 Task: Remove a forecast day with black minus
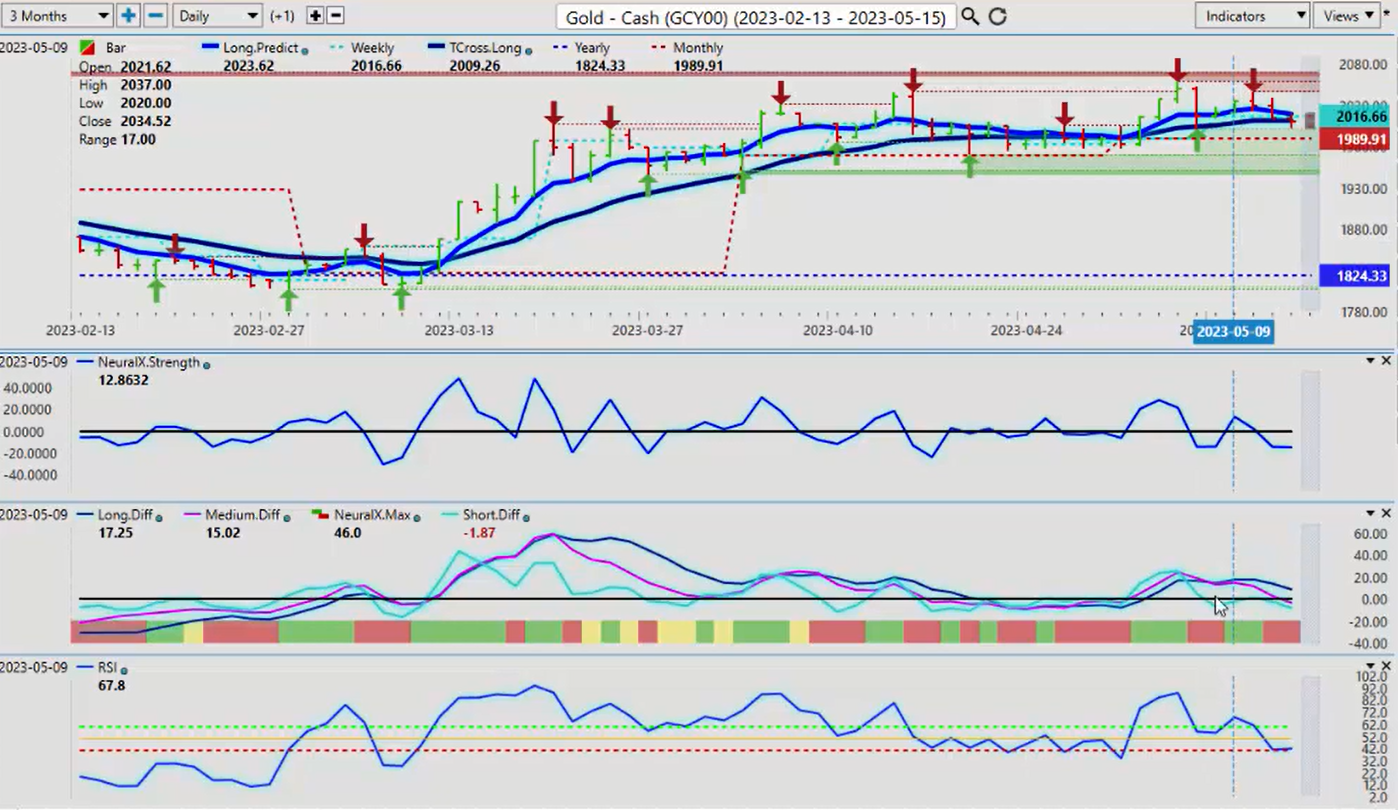(x=336, y=16)
